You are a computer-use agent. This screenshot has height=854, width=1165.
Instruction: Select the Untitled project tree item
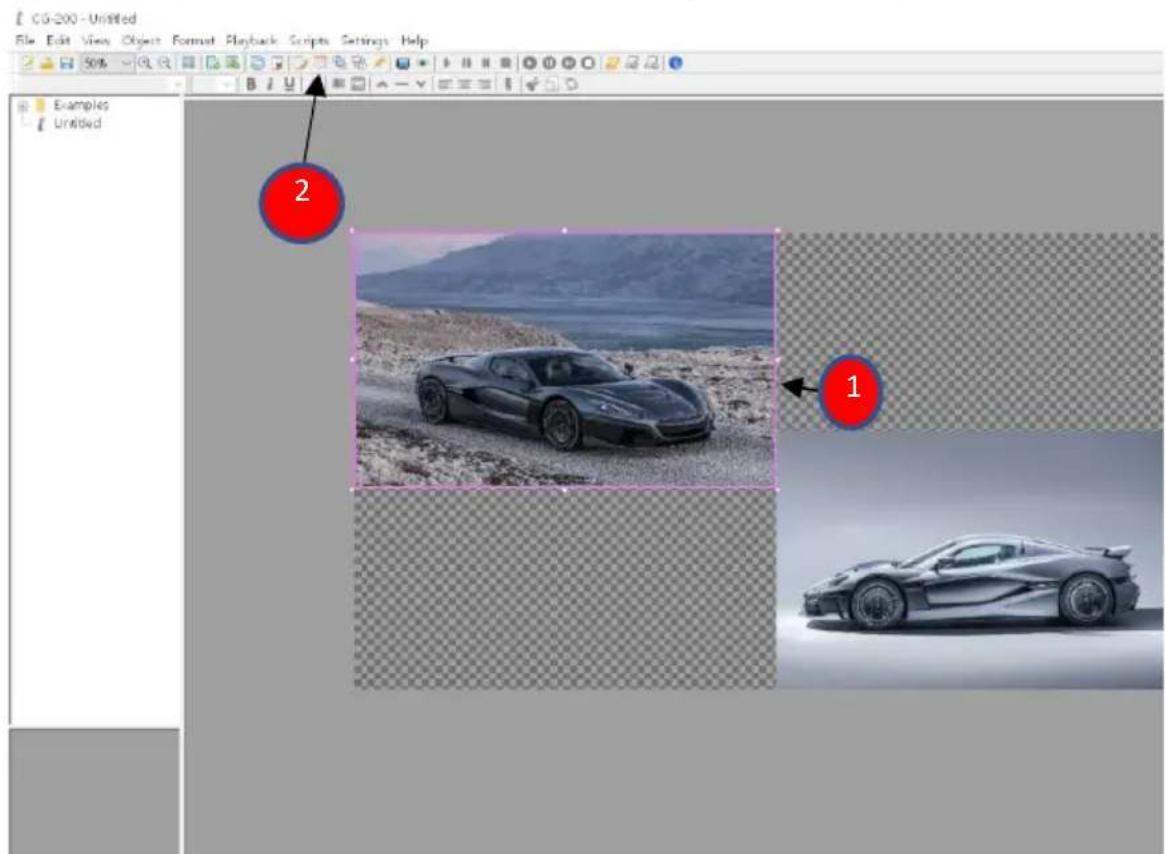click(77, 123)
